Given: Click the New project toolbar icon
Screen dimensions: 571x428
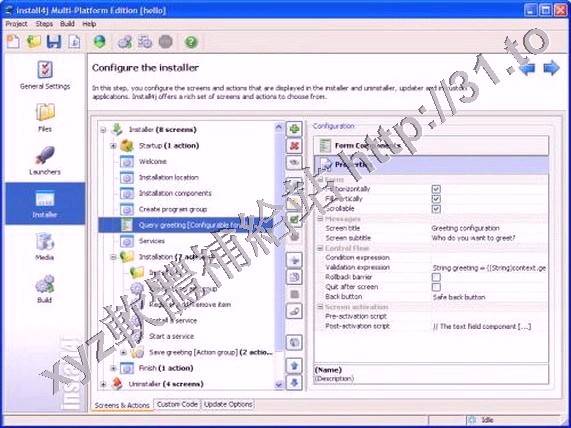Looking at the screenshot, I should (x=13, y=42).
